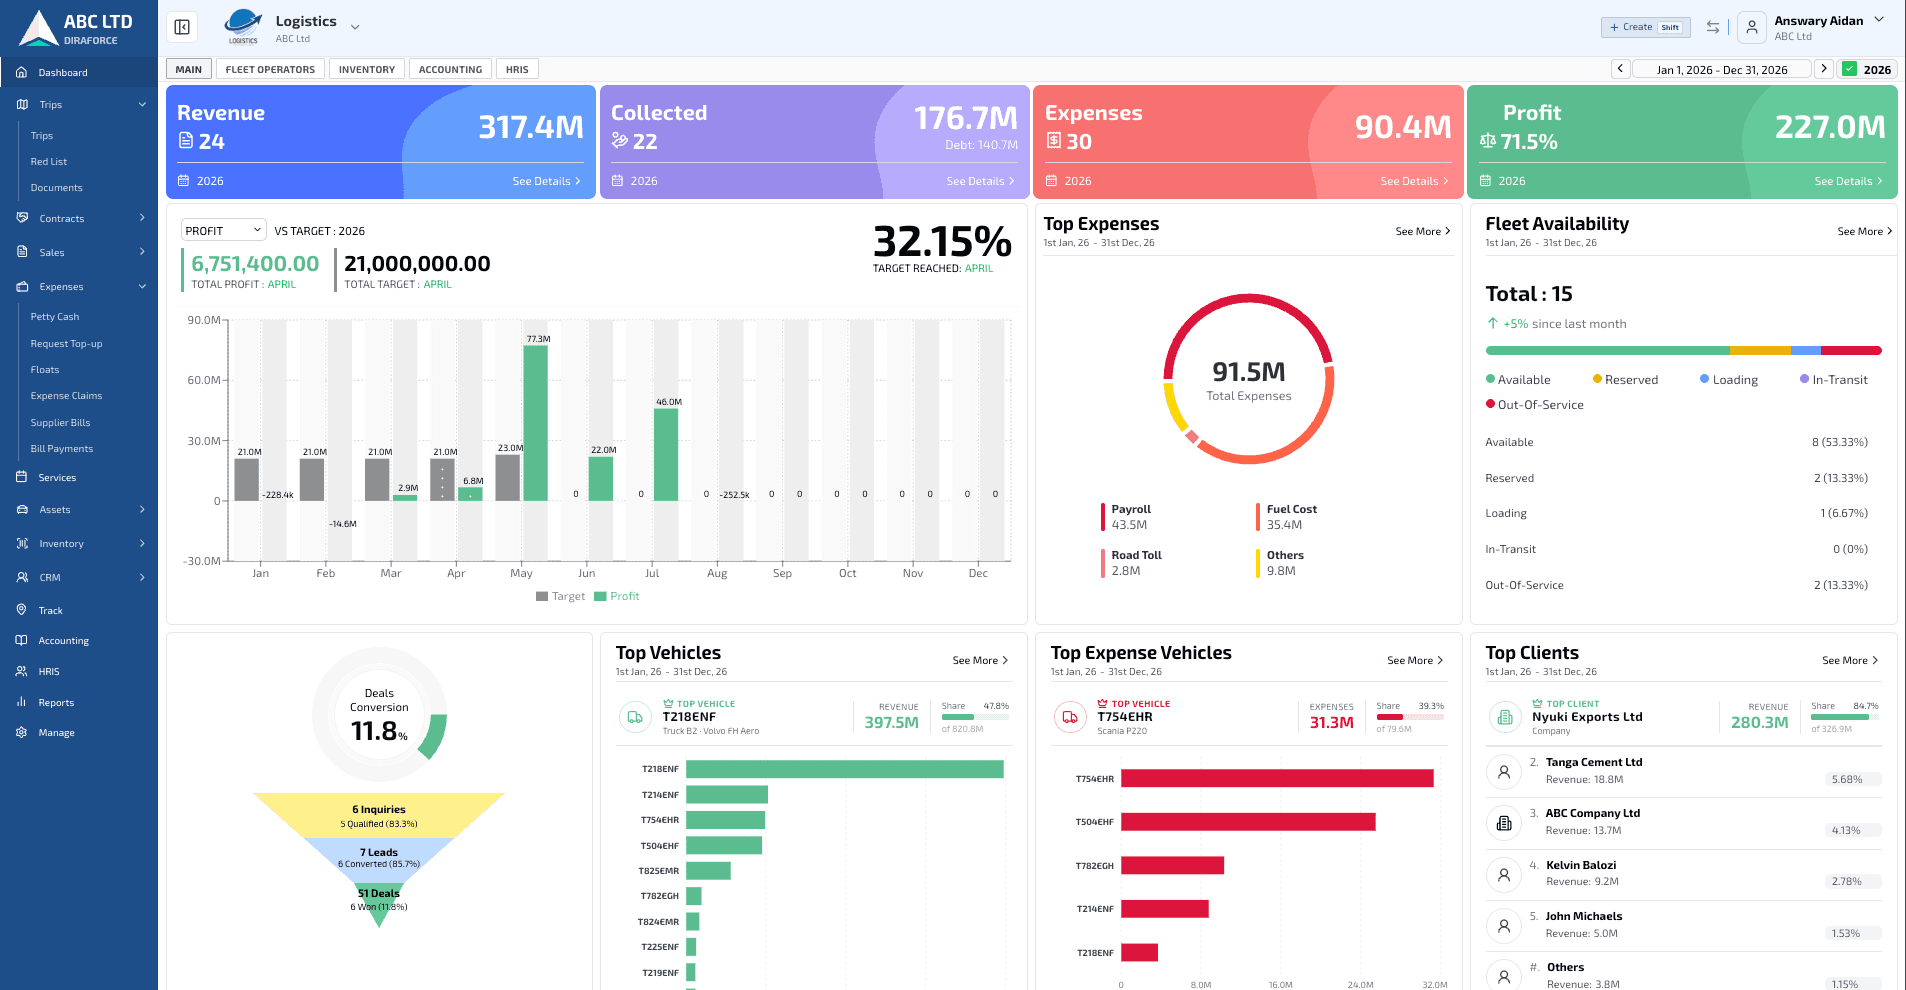Open the Dashboard home icon in sidebar
The image size is (1906, 990).
click(x=21, y=72)
